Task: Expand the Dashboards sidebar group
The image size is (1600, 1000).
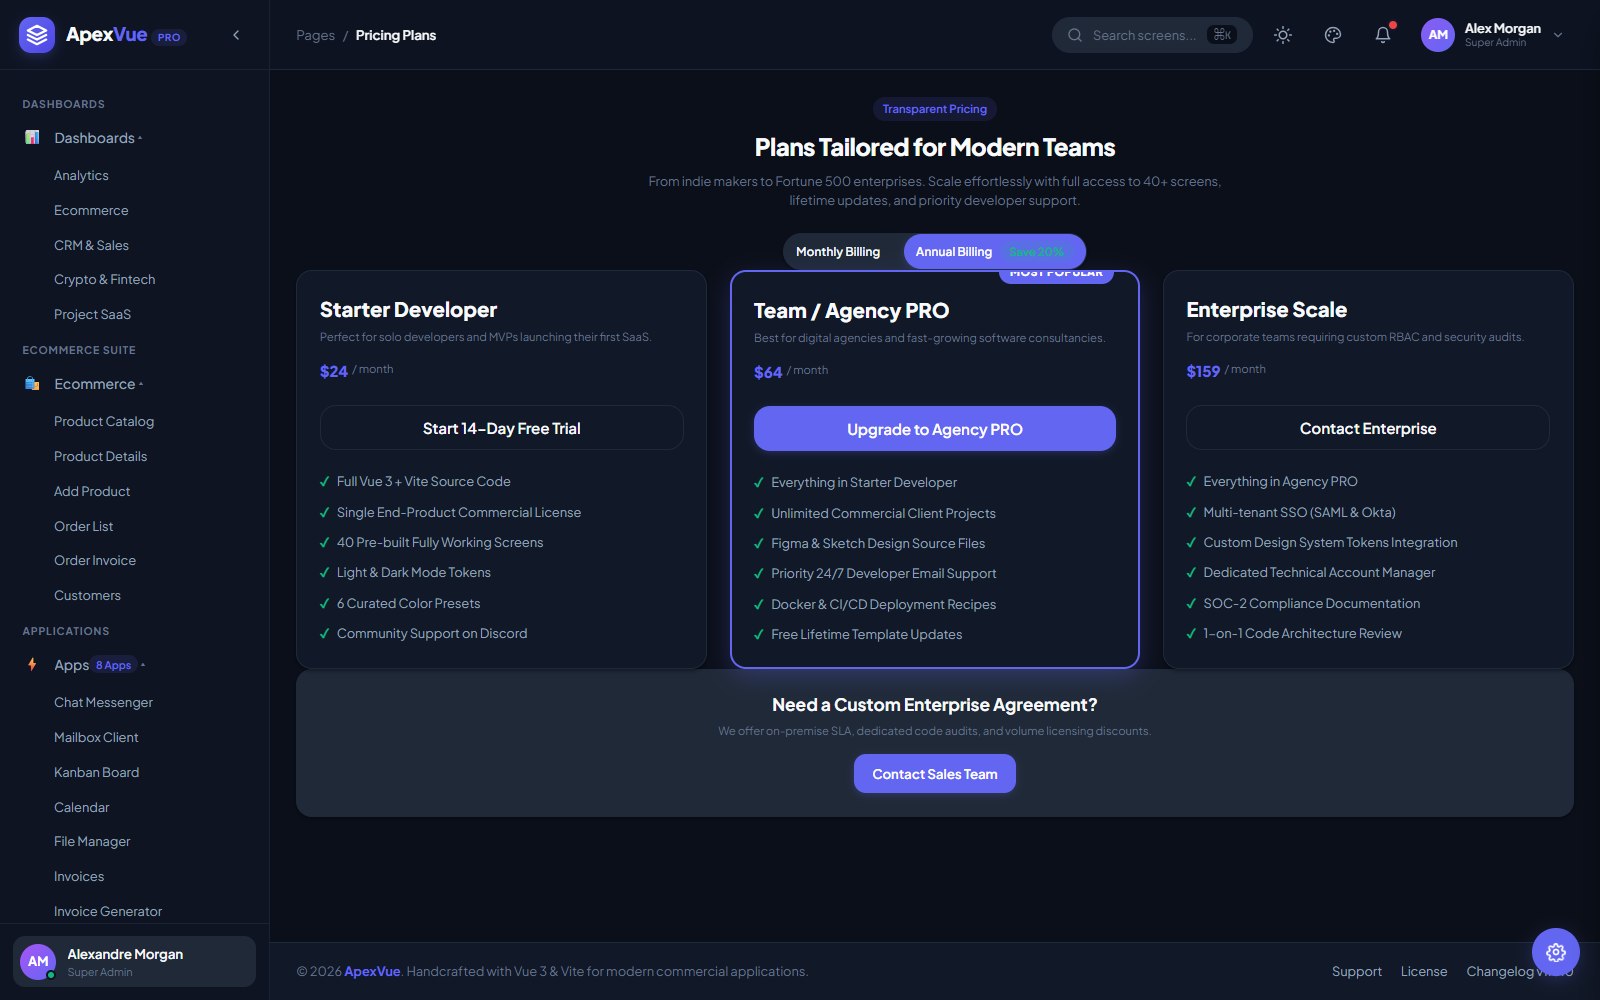Action: click(135, 138)
